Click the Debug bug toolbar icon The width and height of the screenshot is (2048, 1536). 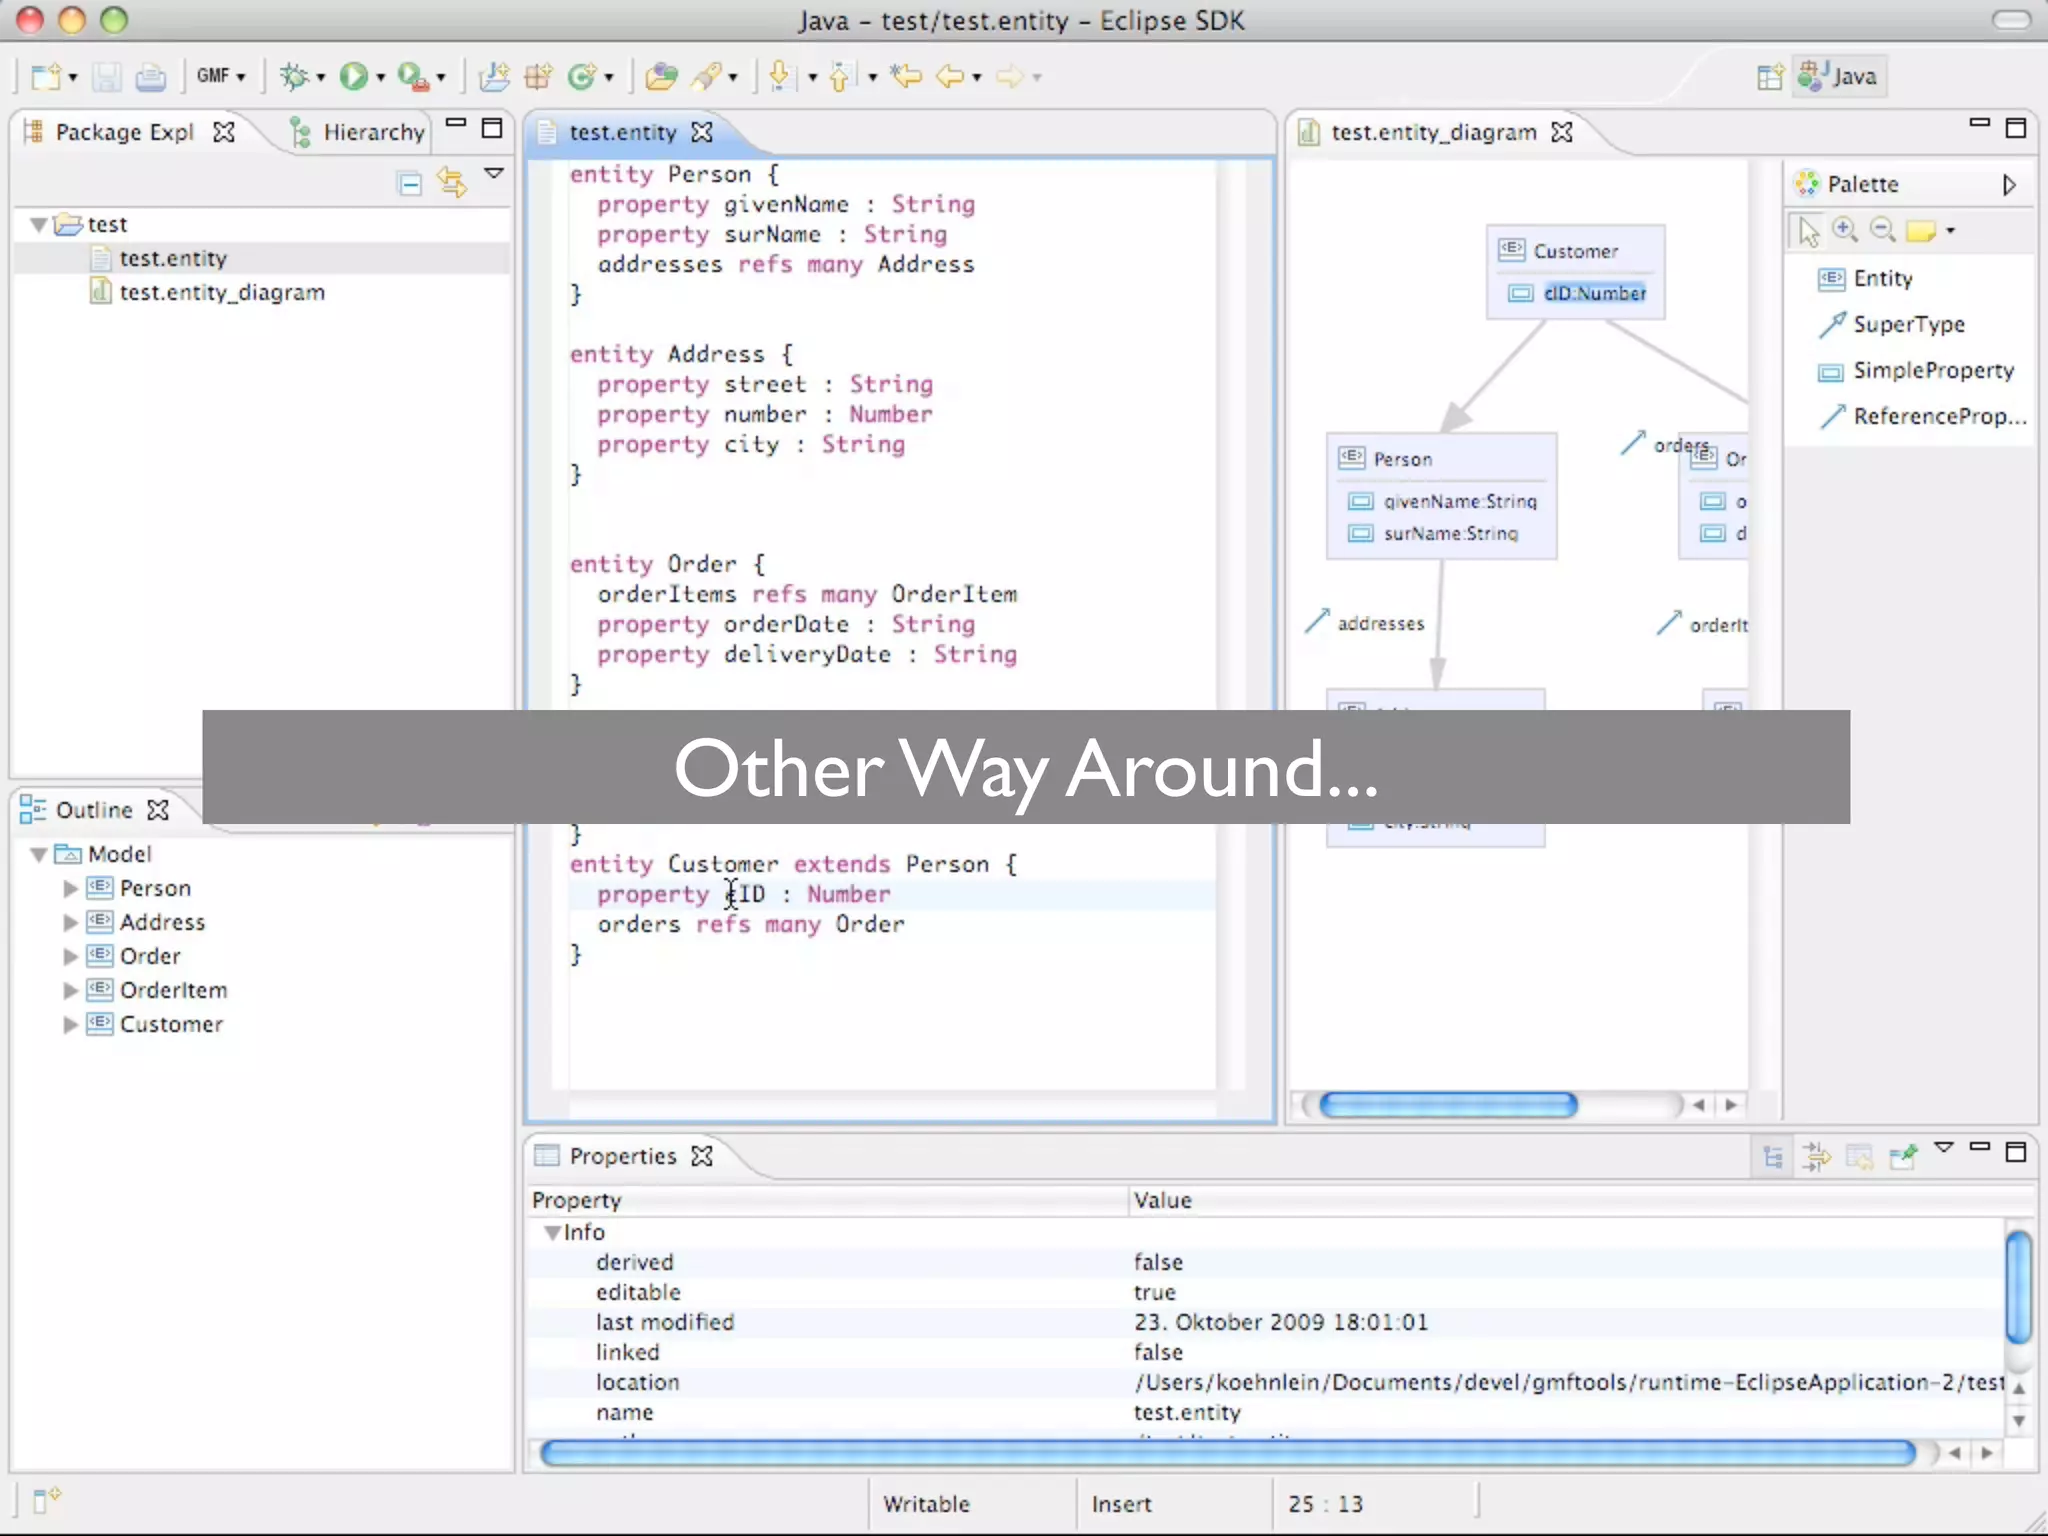pyautogui.click(x=294, y=76)
